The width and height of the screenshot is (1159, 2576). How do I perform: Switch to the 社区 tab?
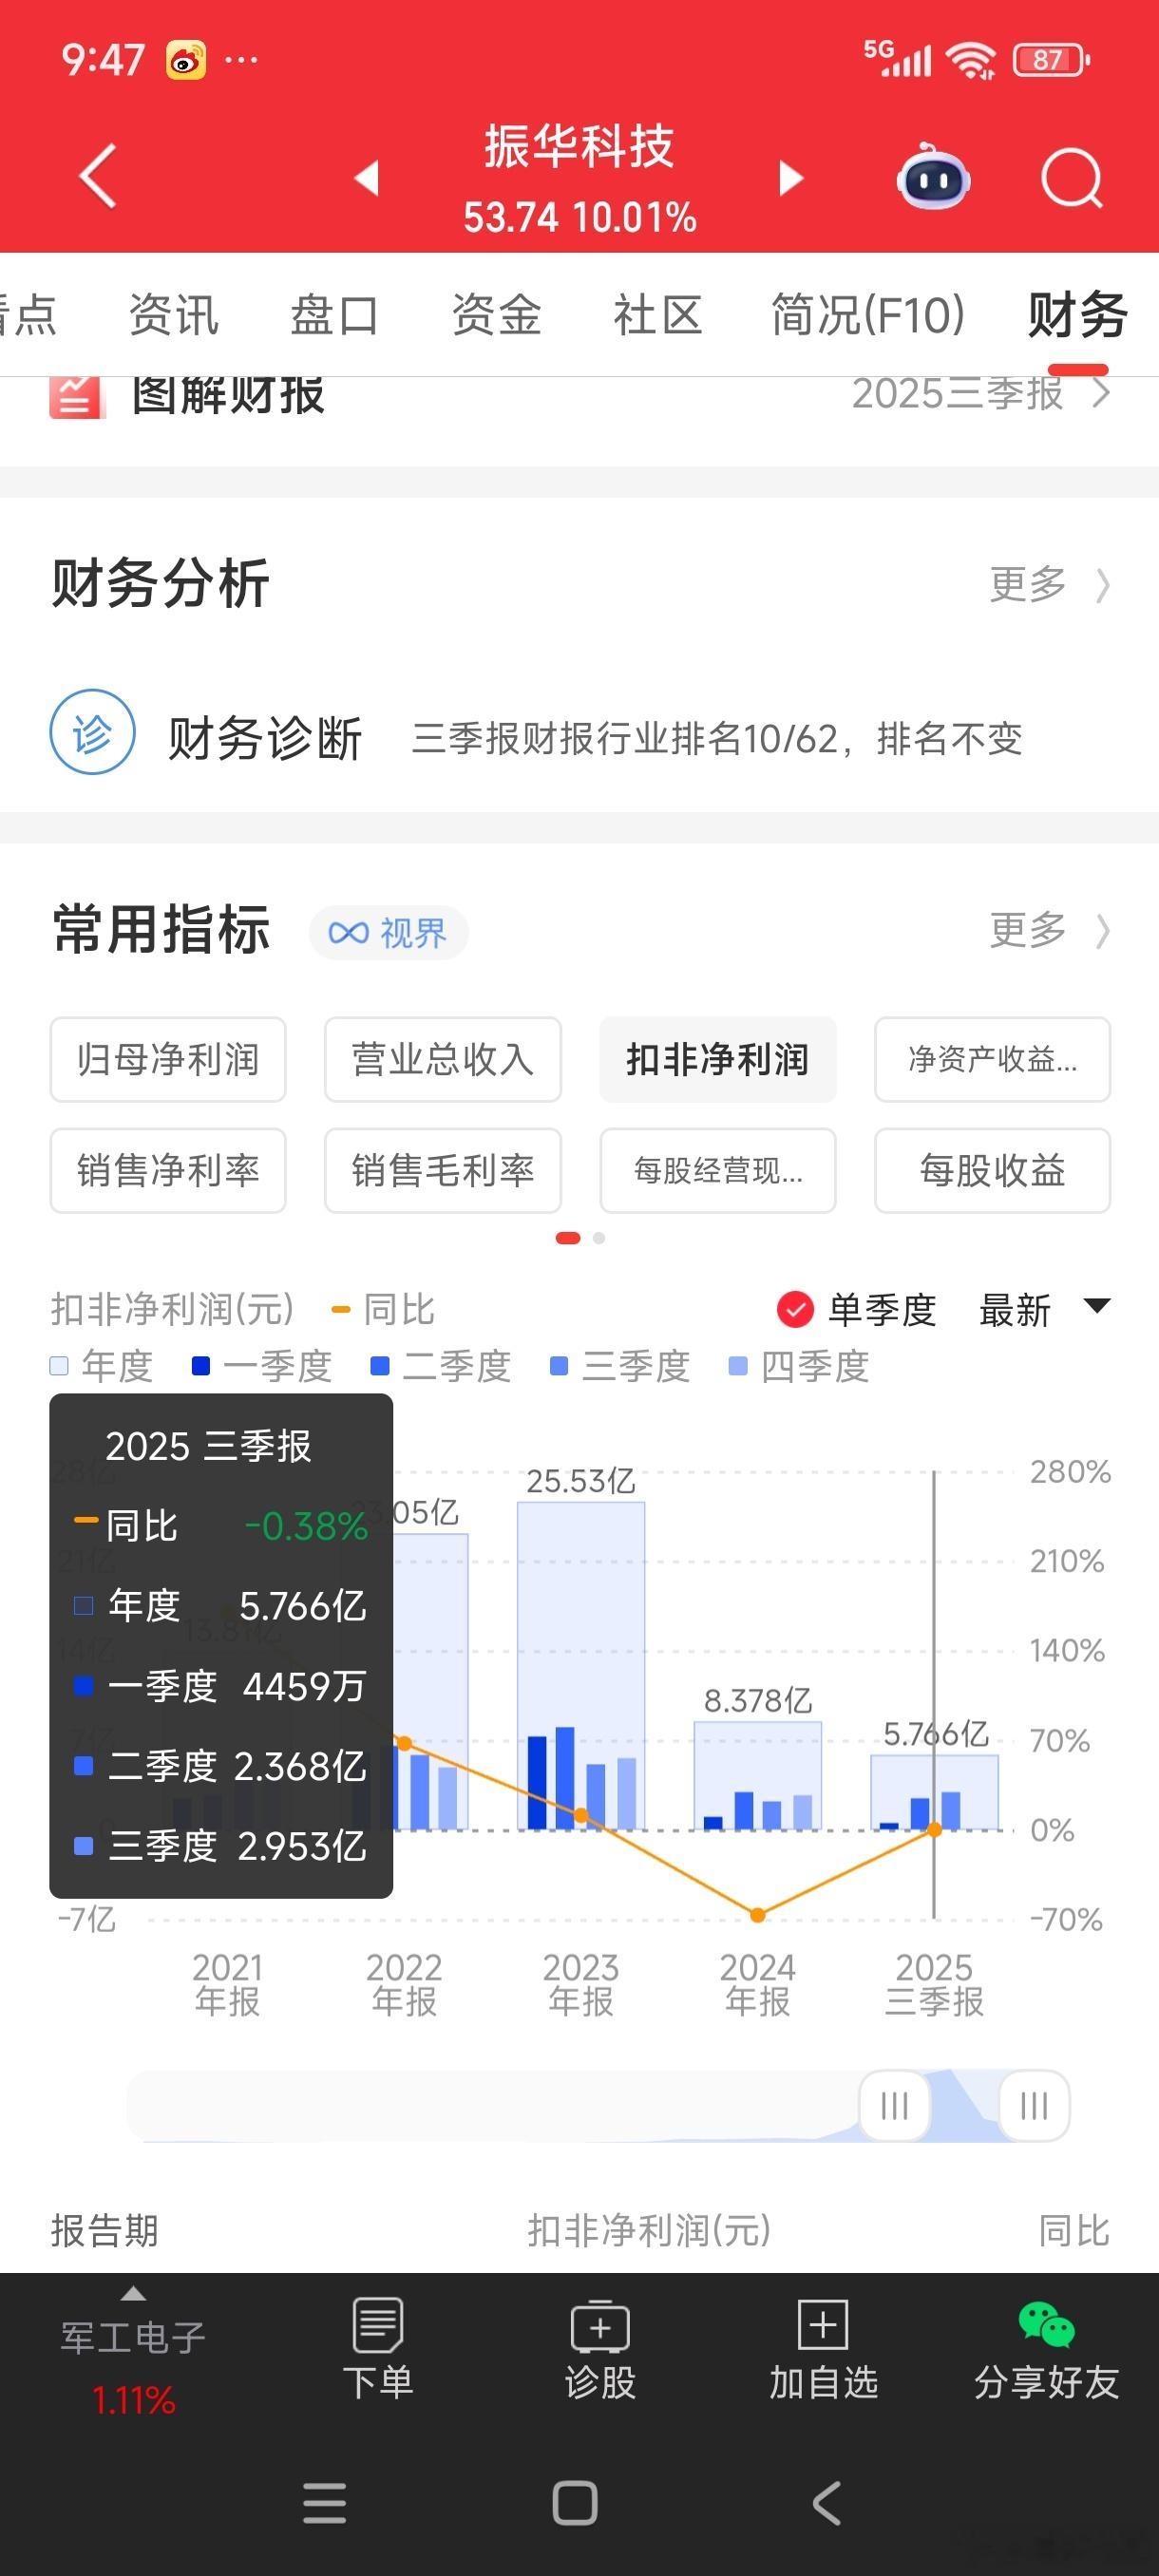point(658,315)
